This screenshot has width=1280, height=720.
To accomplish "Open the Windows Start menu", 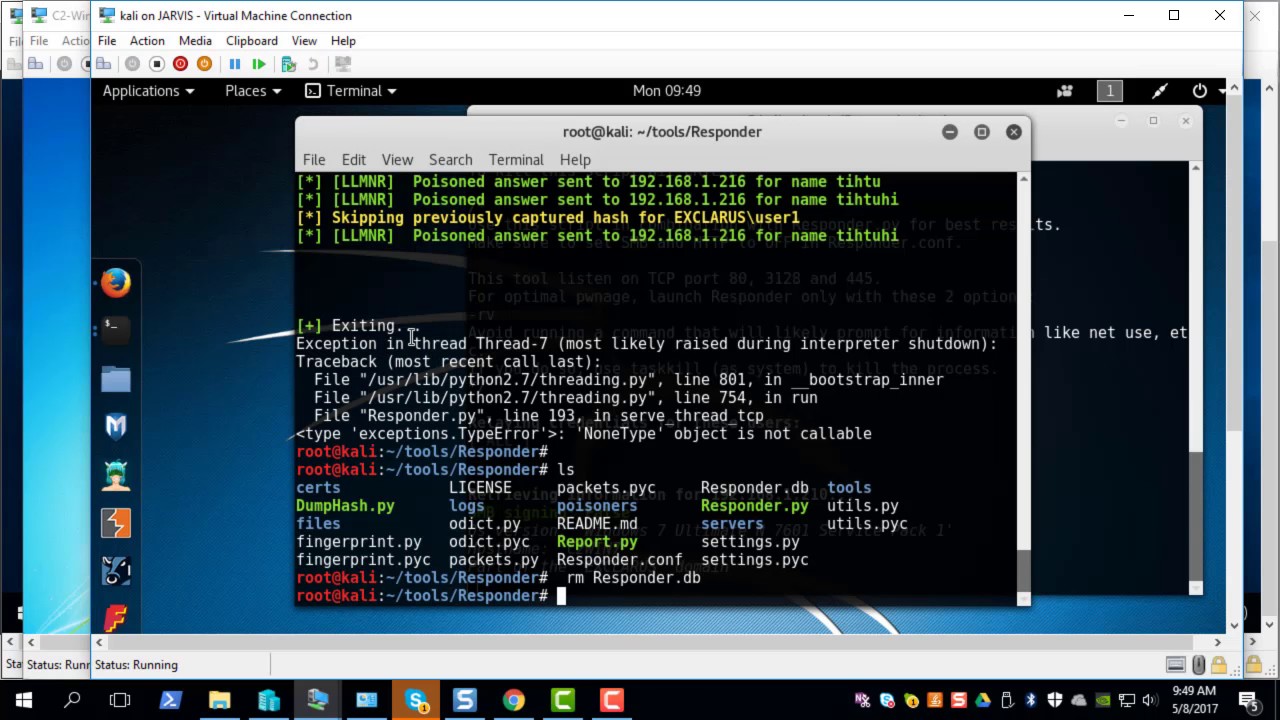I will point(23,700).
